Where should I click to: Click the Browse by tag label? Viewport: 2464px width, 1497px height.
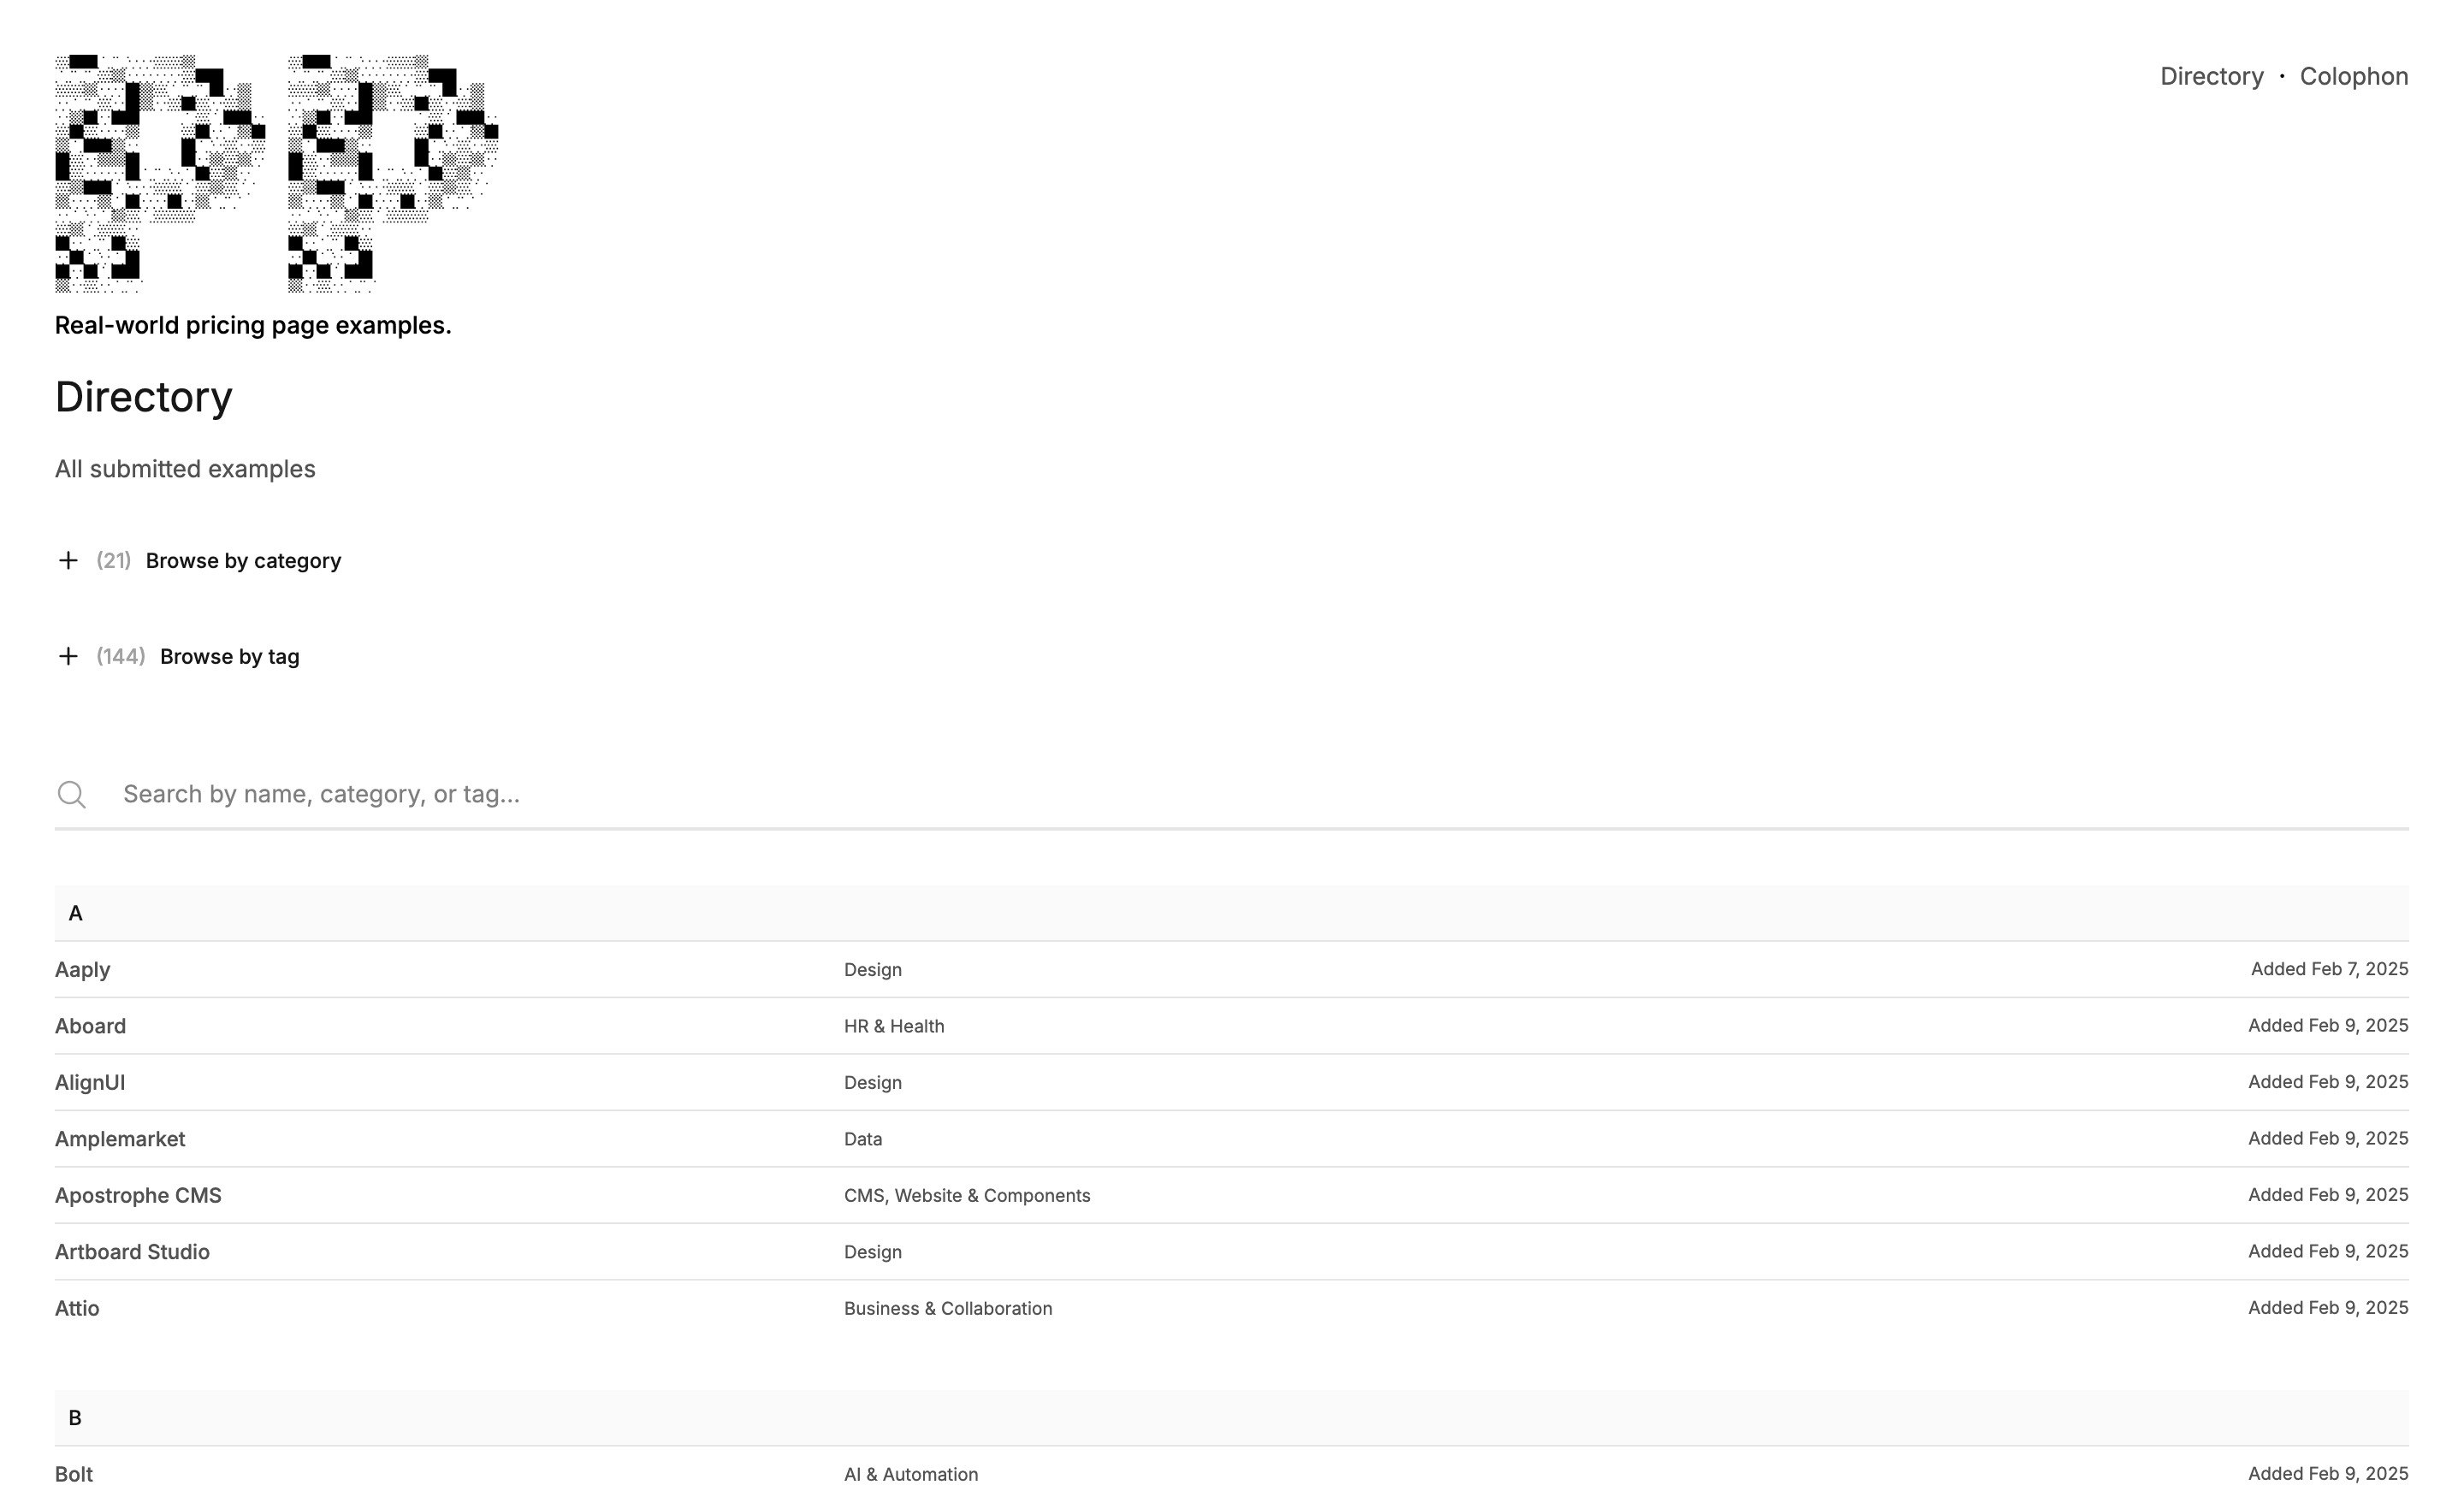pos(229,657)
